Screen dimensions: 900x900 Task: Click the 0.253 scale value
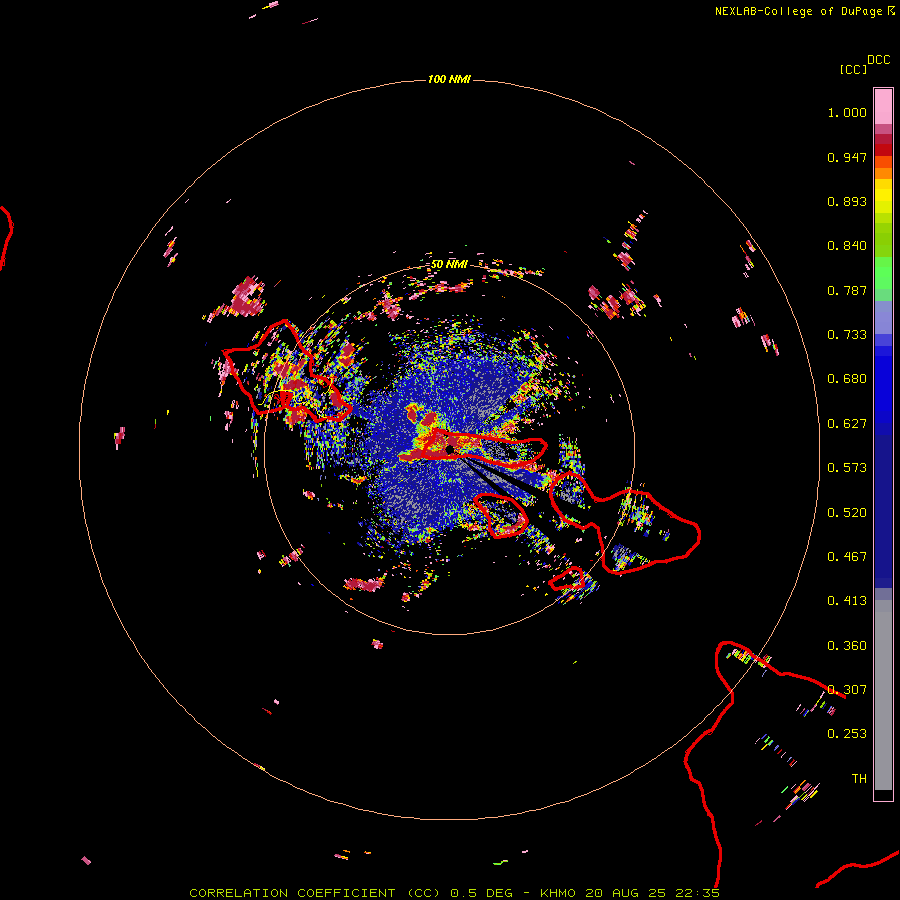[x=847, y=734]
